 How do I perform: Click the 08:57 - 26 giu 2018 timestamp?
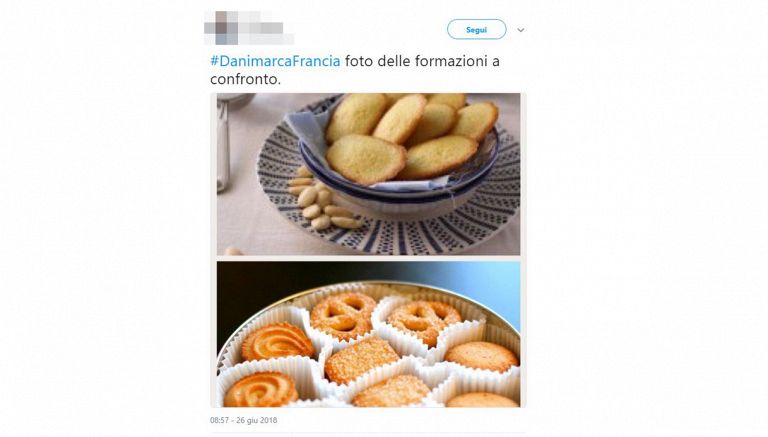(x=243, y=420)
